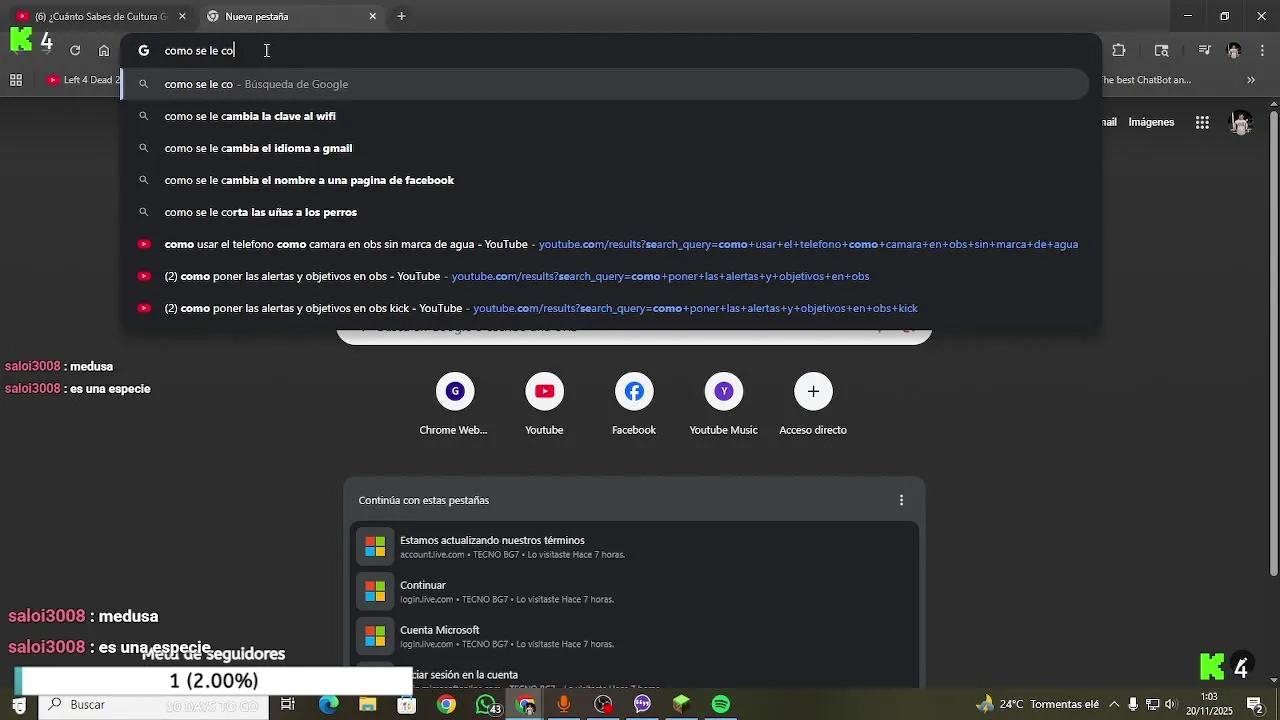Switch to the Cuánto Sabes de Cultura tab
1280x720 pixels.
click(x=101, y=16)
